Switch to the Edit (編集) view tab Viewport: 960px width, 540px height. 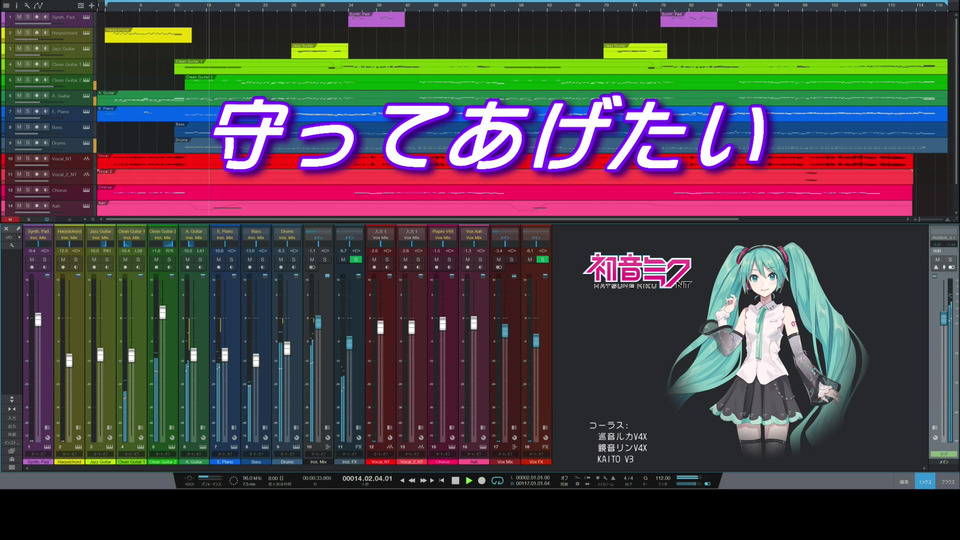click(x=904, y=482)
